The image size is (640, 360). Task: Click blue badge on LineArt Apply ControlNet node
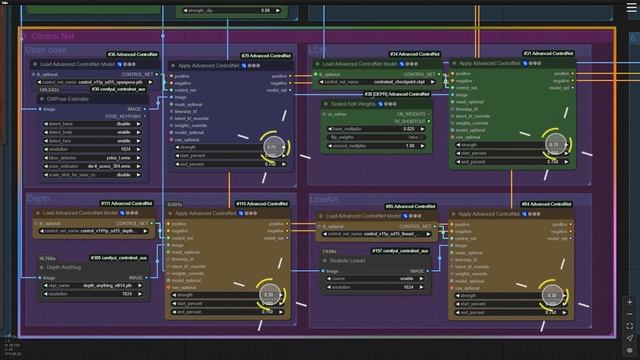pyautogui.click(x=524, y=214)
